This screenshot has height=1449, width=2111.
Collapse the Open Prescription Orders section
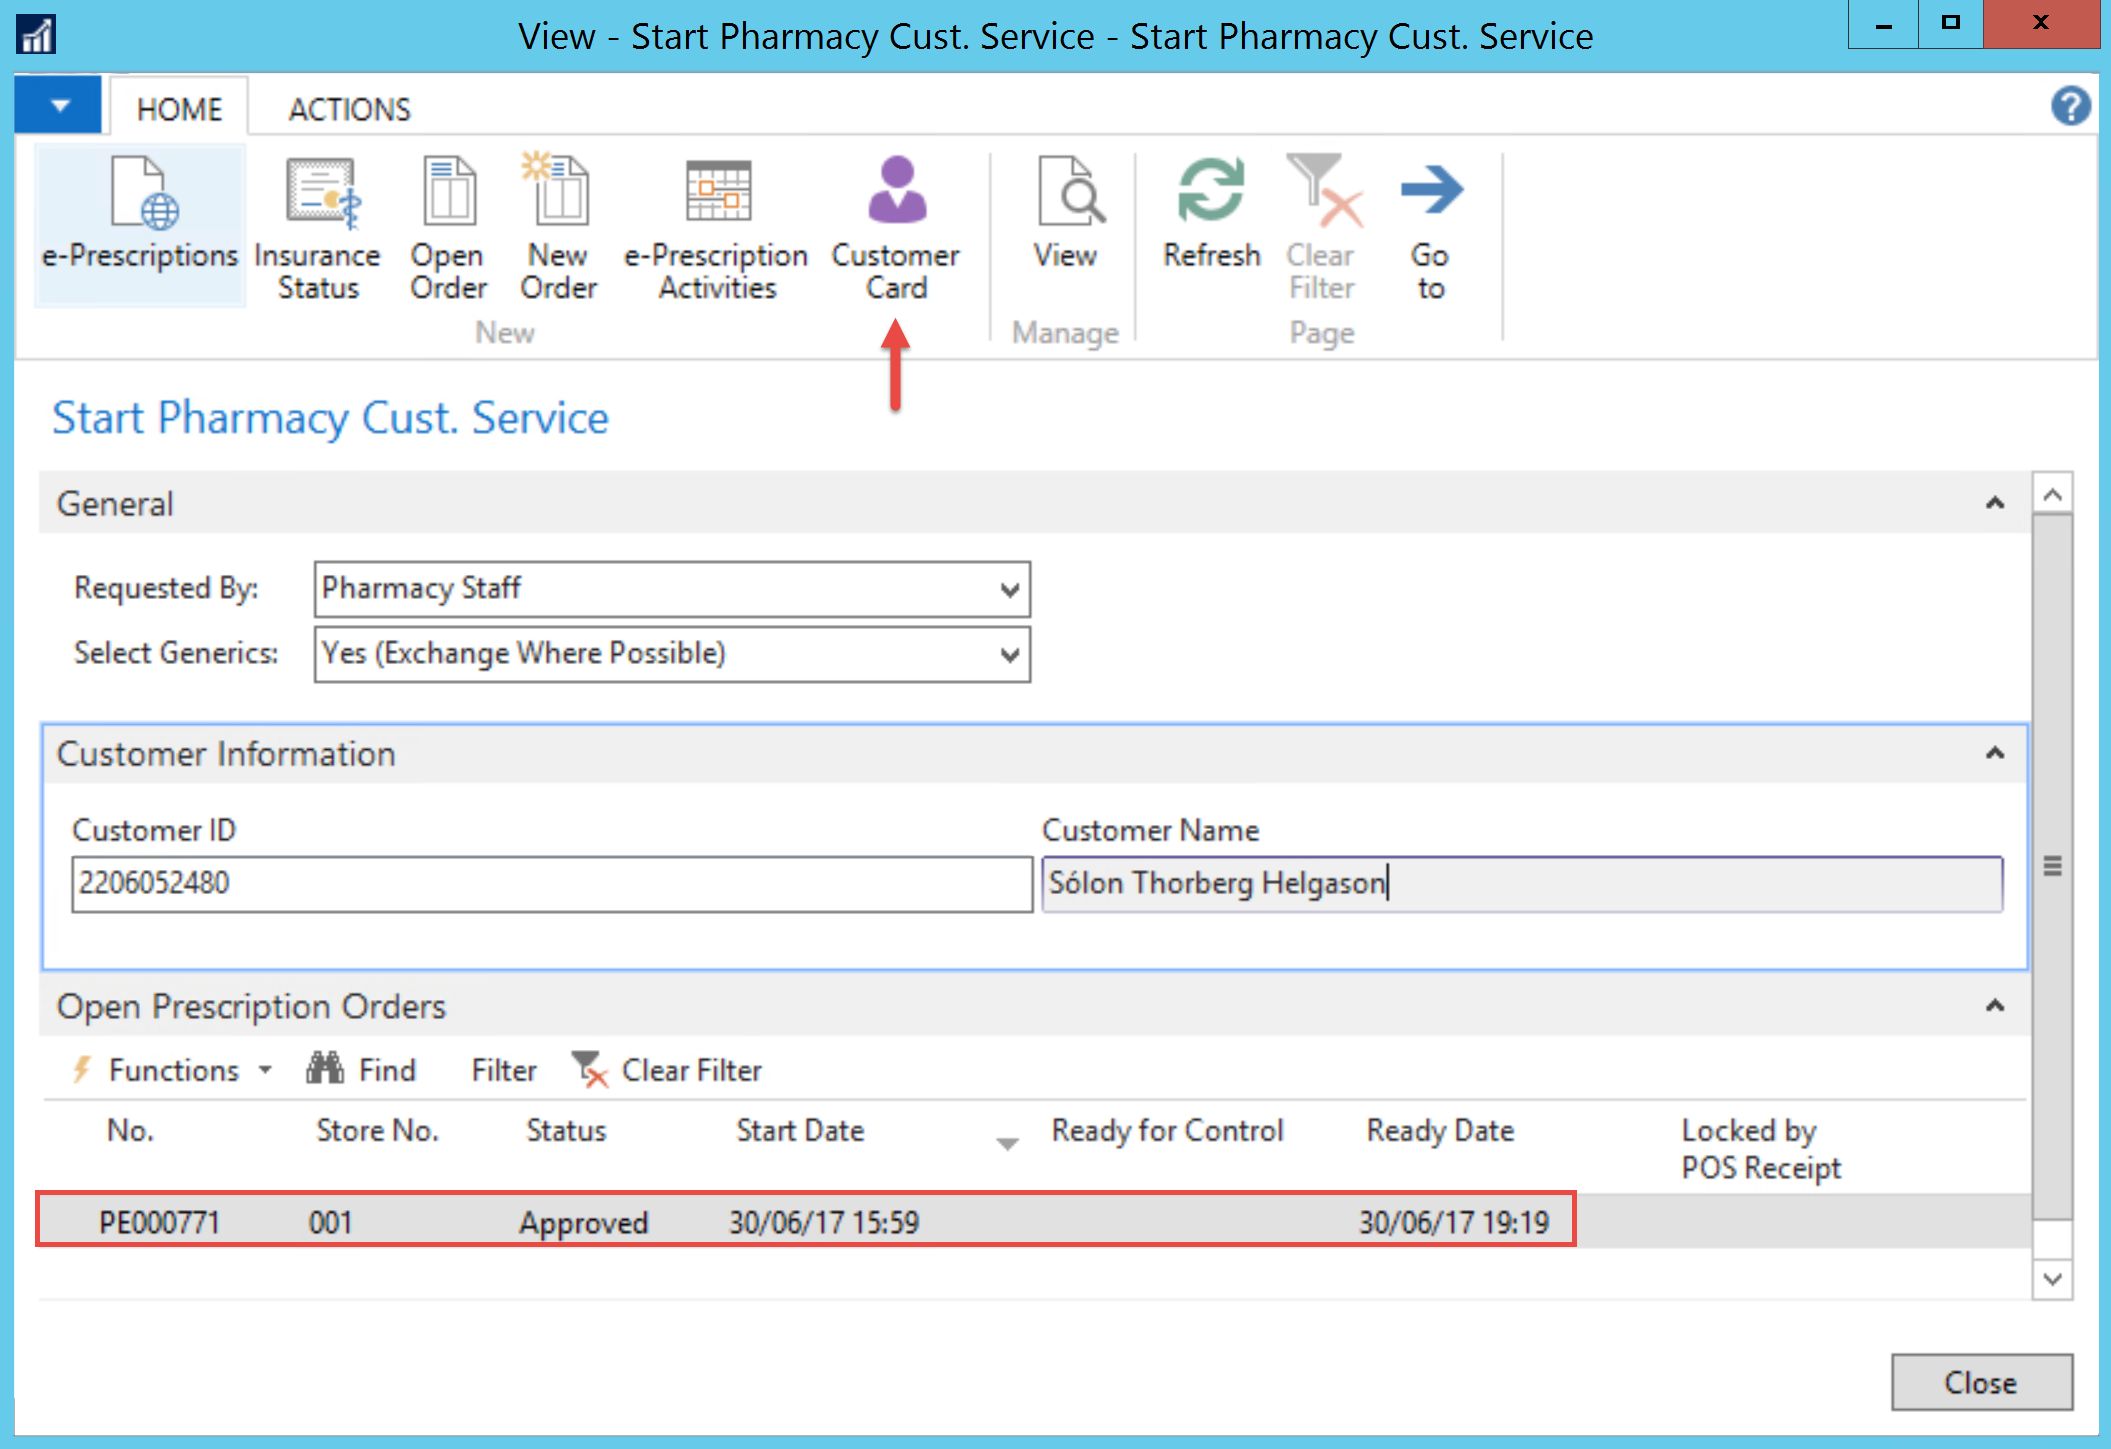pyautogui.click(x=1994, y=1006)
